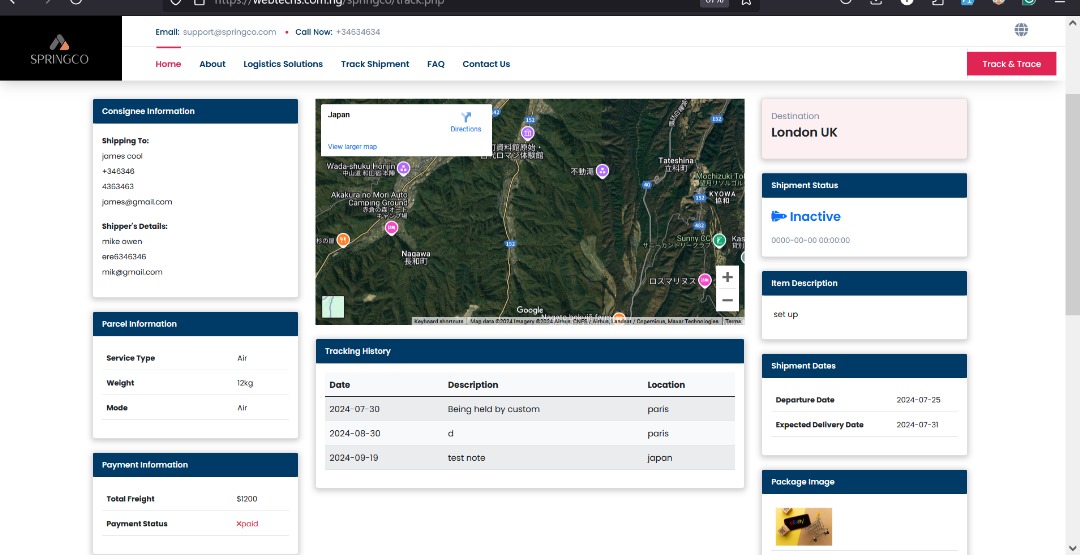Go to Track Shipment
The height and width of the screenshot is (555, 1080).
click(x=375, y=64)
